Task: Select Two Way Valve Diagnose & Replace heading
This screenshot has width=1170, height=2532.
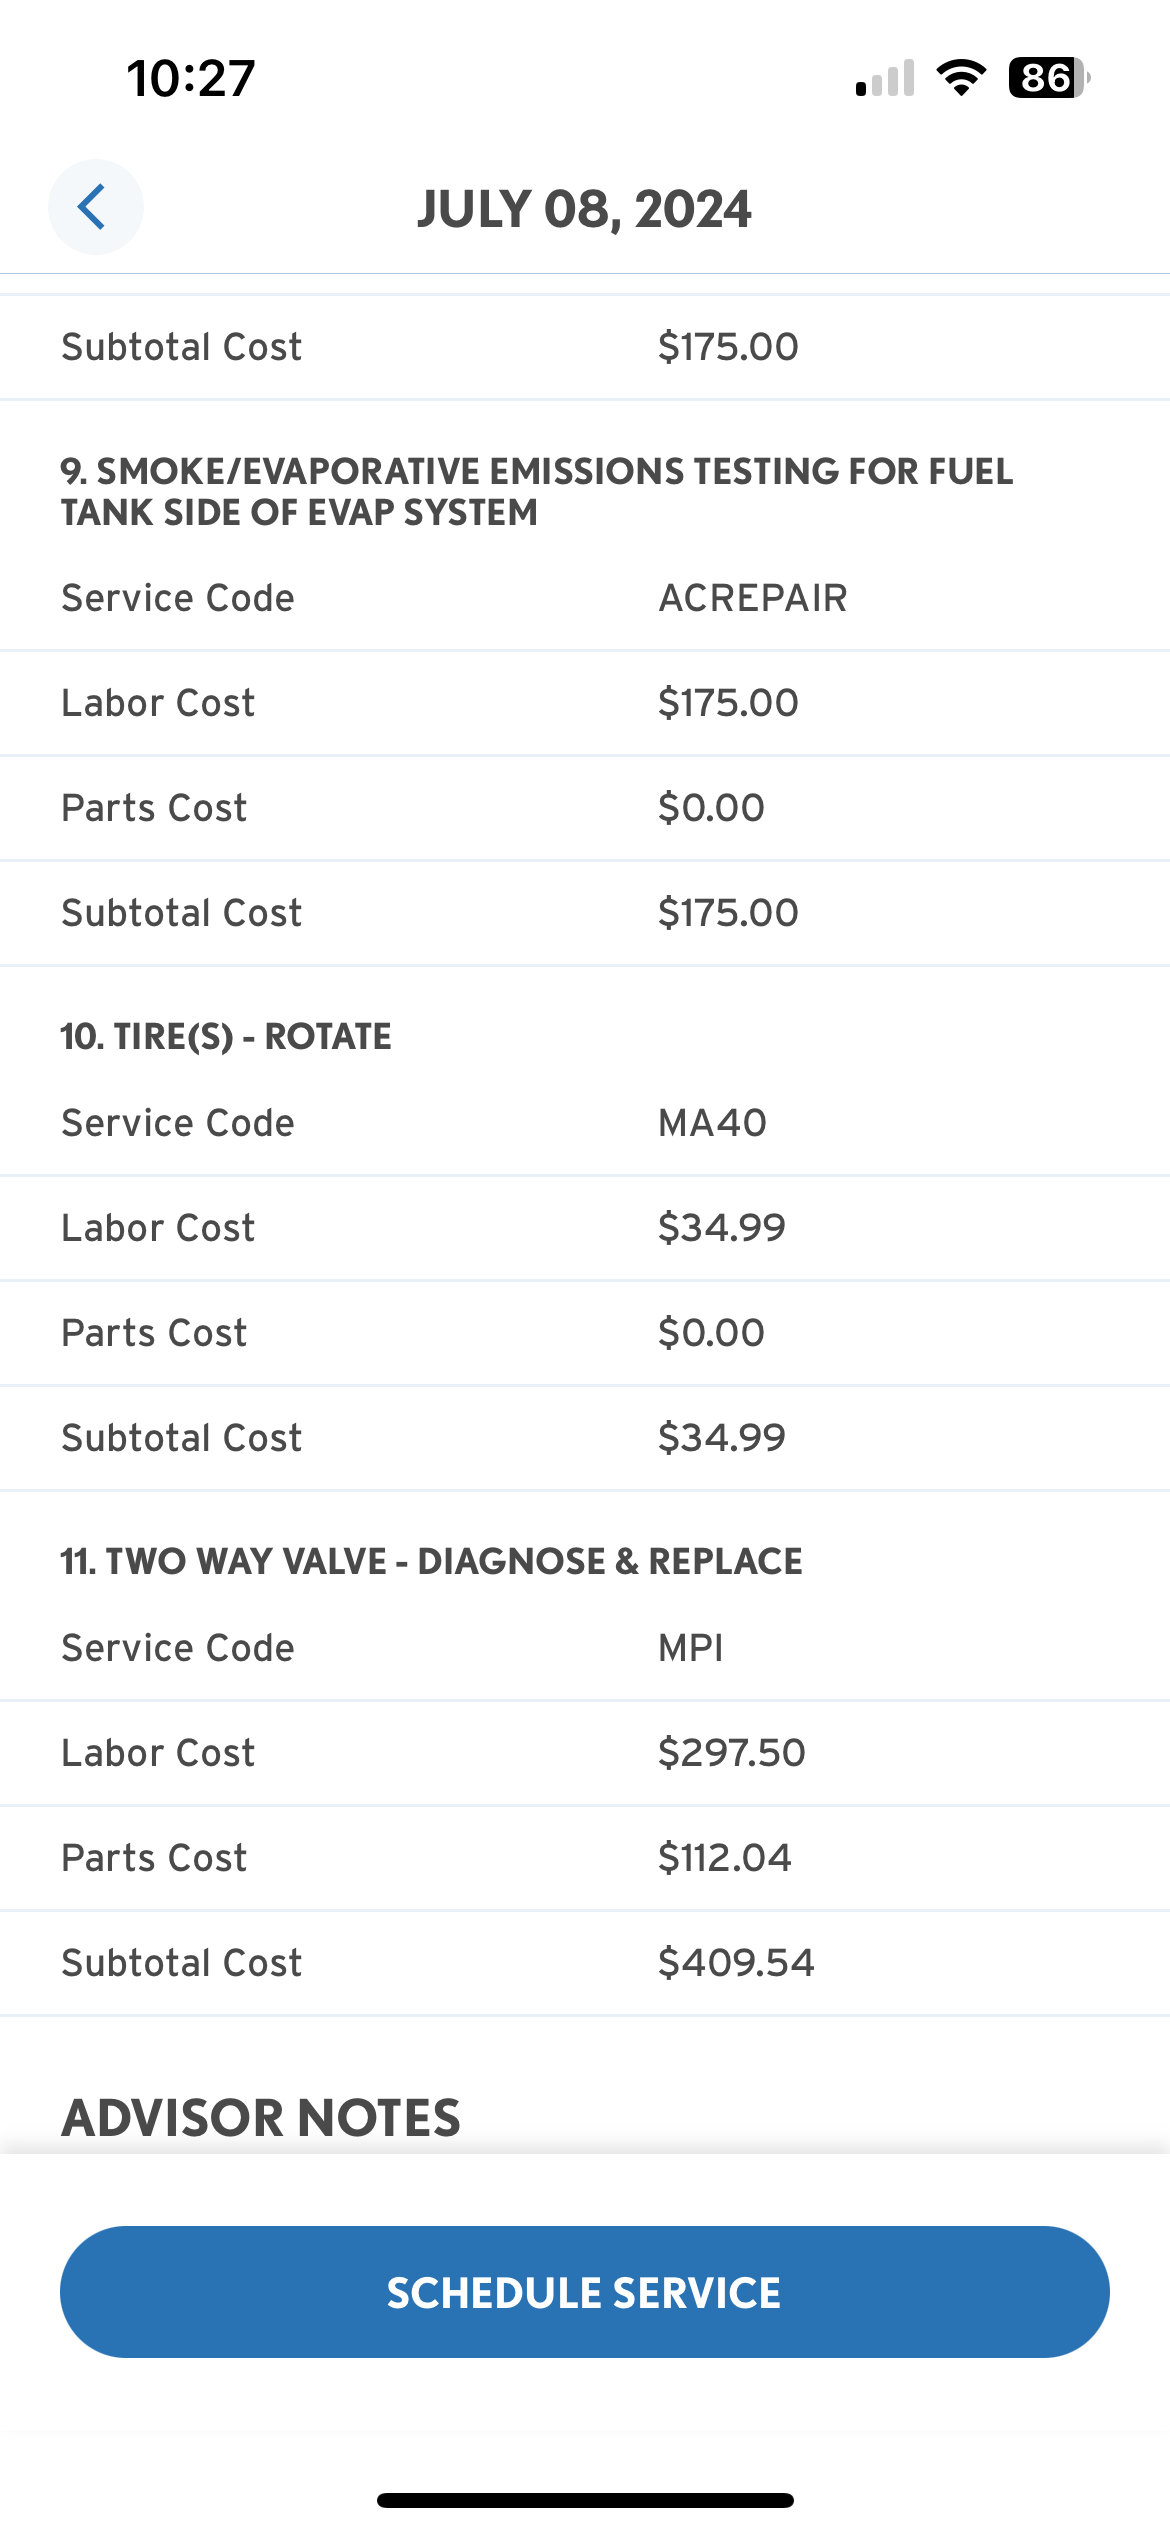Action: [431, 1561]
